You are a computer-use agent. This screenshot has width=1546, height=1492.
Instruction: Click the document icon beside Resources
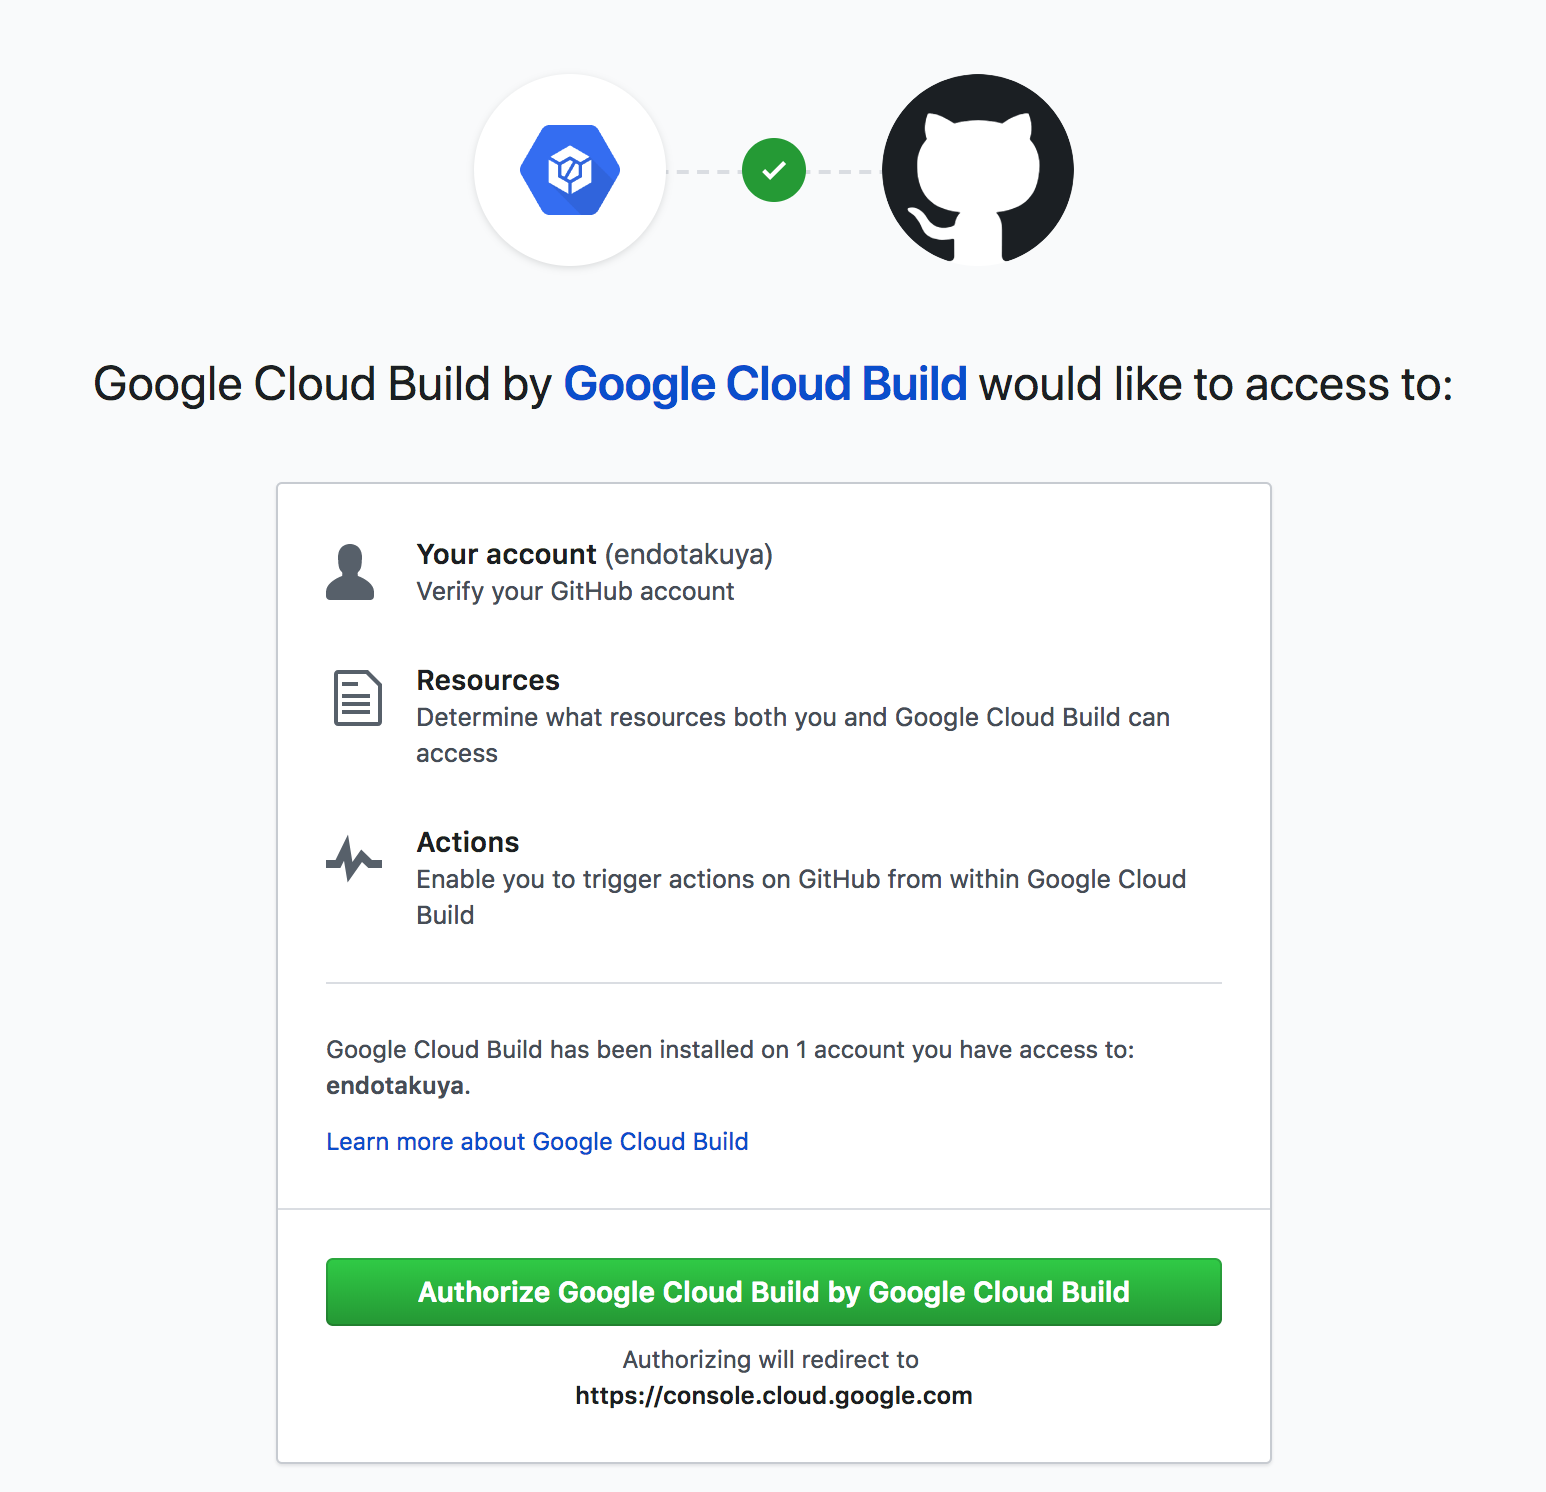[357, 698]
